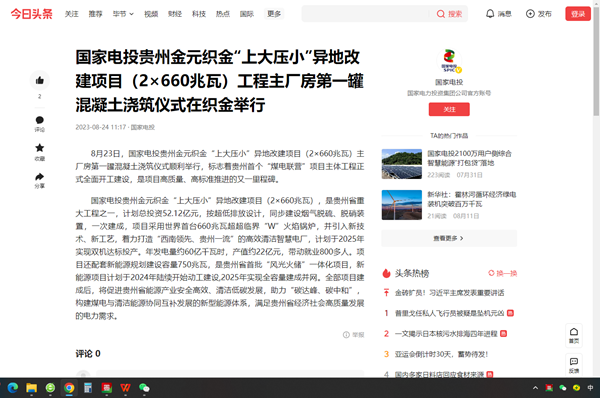Open File Explorer from taskbar

(31, 388)
